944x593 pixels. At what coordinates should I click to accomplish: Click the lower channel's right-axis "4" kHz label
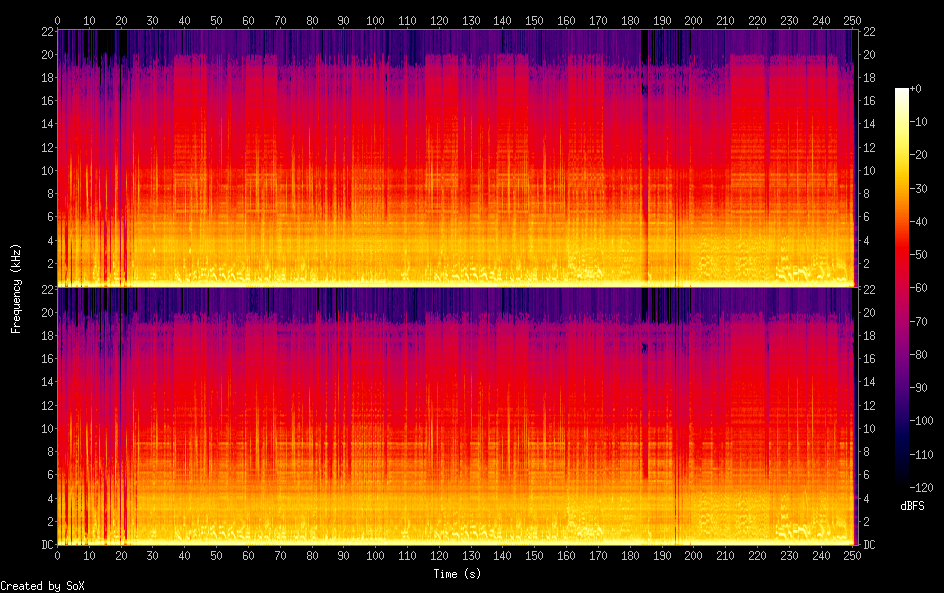pyautogui.click(x=866, y=498)
